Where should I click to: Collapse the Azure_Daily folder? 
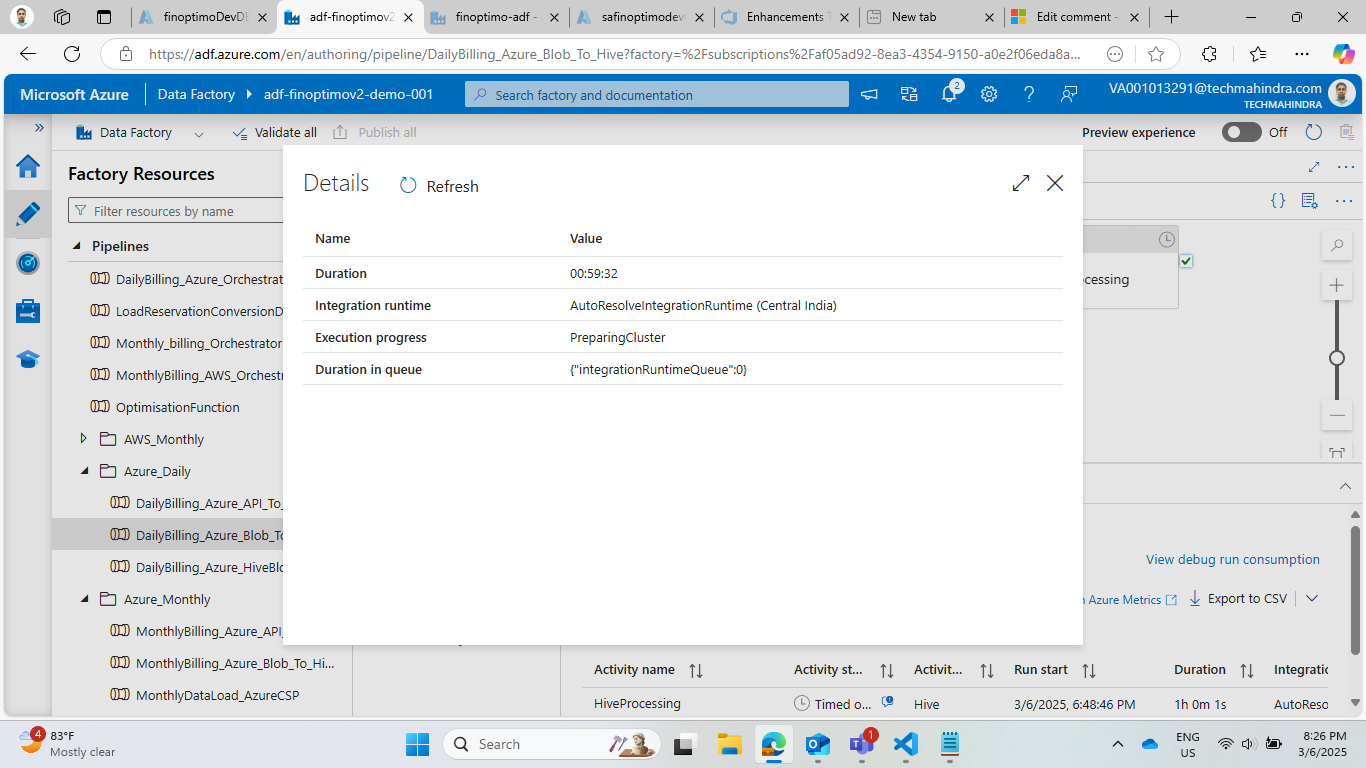[x=84, y=471]
